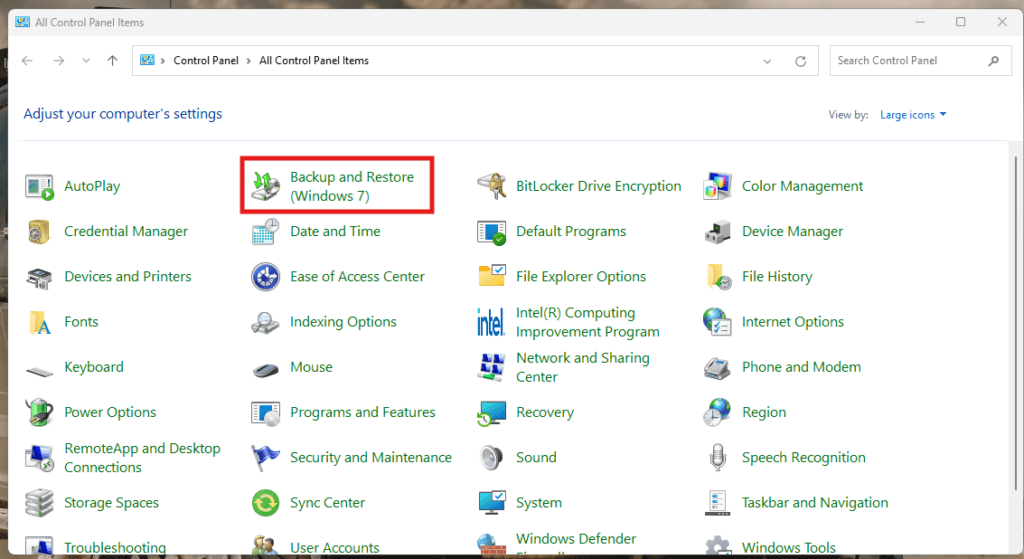
Task: Open the recent locations chevron
Action: coord(86,61)
